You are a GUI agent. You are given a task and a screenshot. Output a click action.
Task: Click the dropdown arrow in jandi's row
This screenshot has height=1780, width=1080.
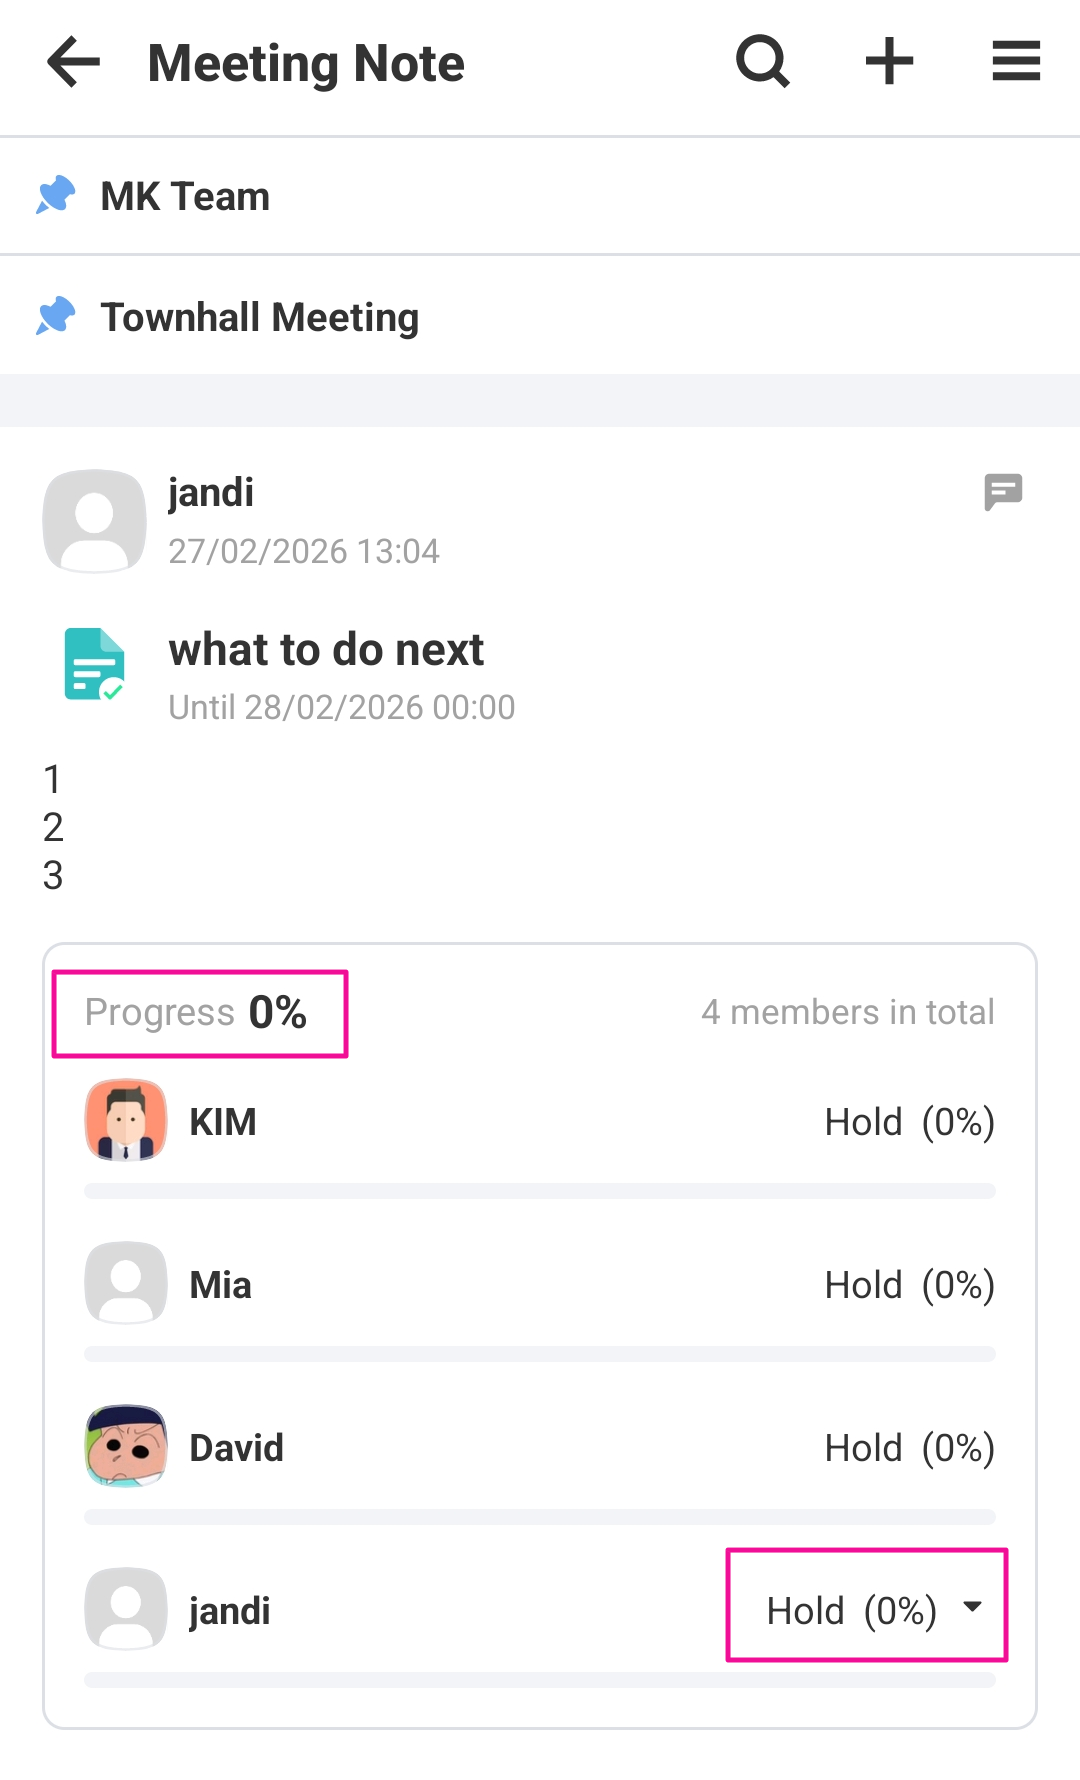pos(972,1607)
